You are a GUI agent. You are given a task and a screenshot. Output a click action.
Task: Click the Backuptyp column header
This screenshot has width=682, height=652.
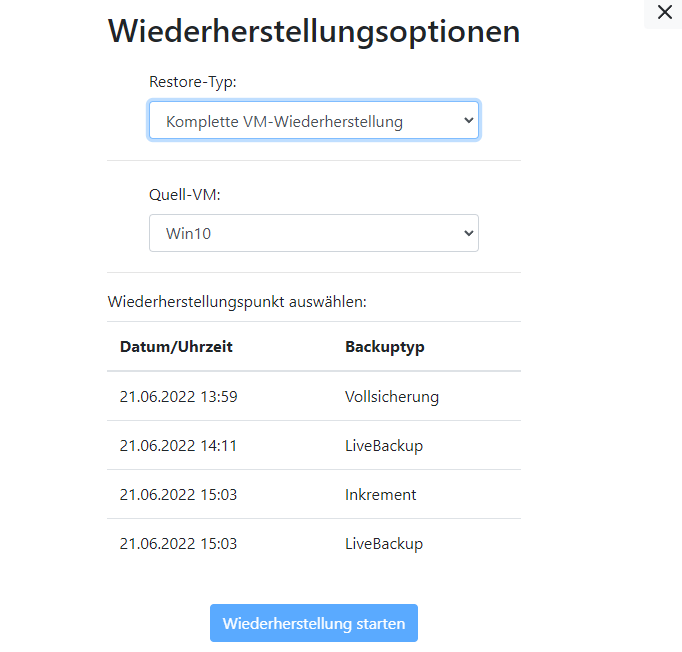pos(385,347)
